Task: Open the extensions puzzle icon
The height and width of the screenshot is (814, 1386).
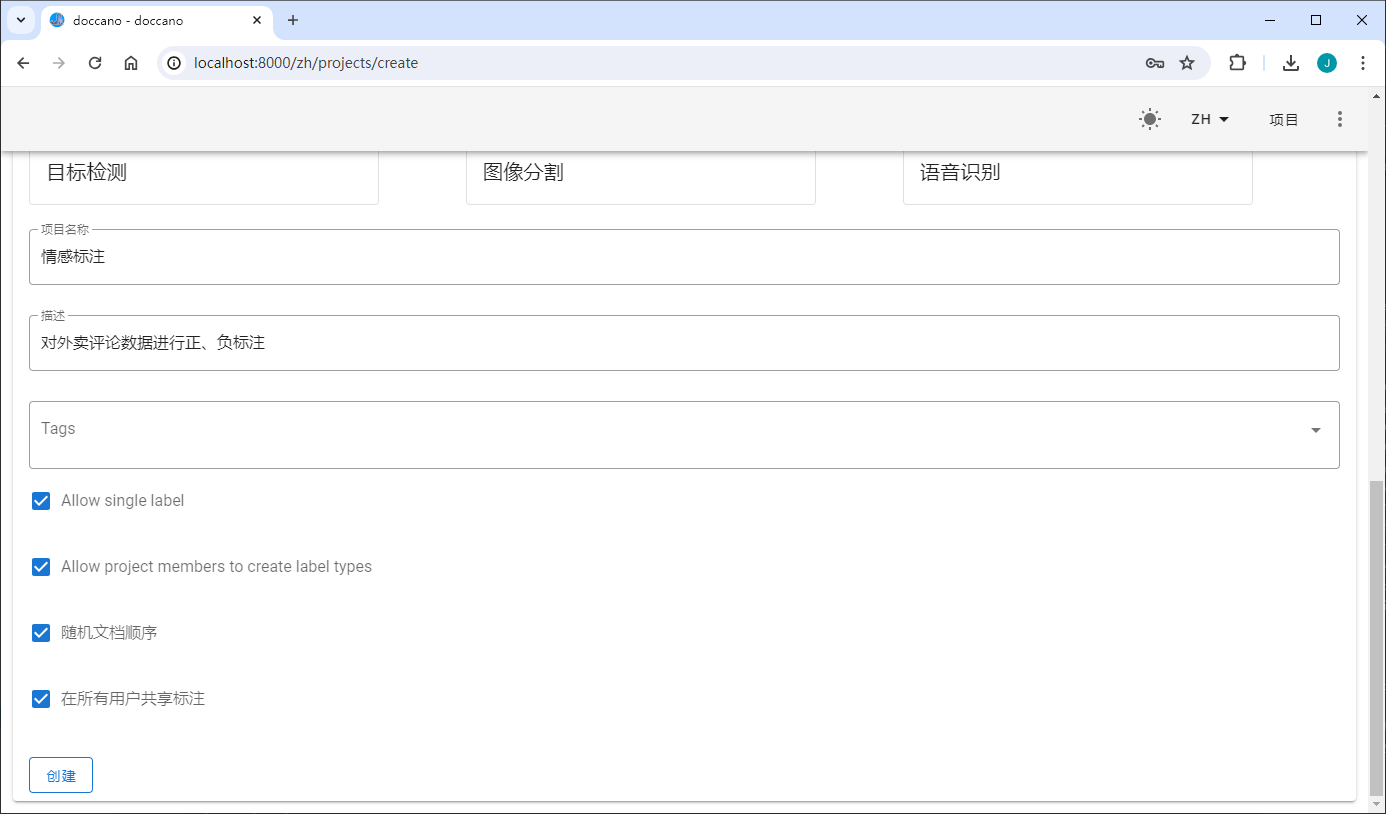Action: [1238, 63]
